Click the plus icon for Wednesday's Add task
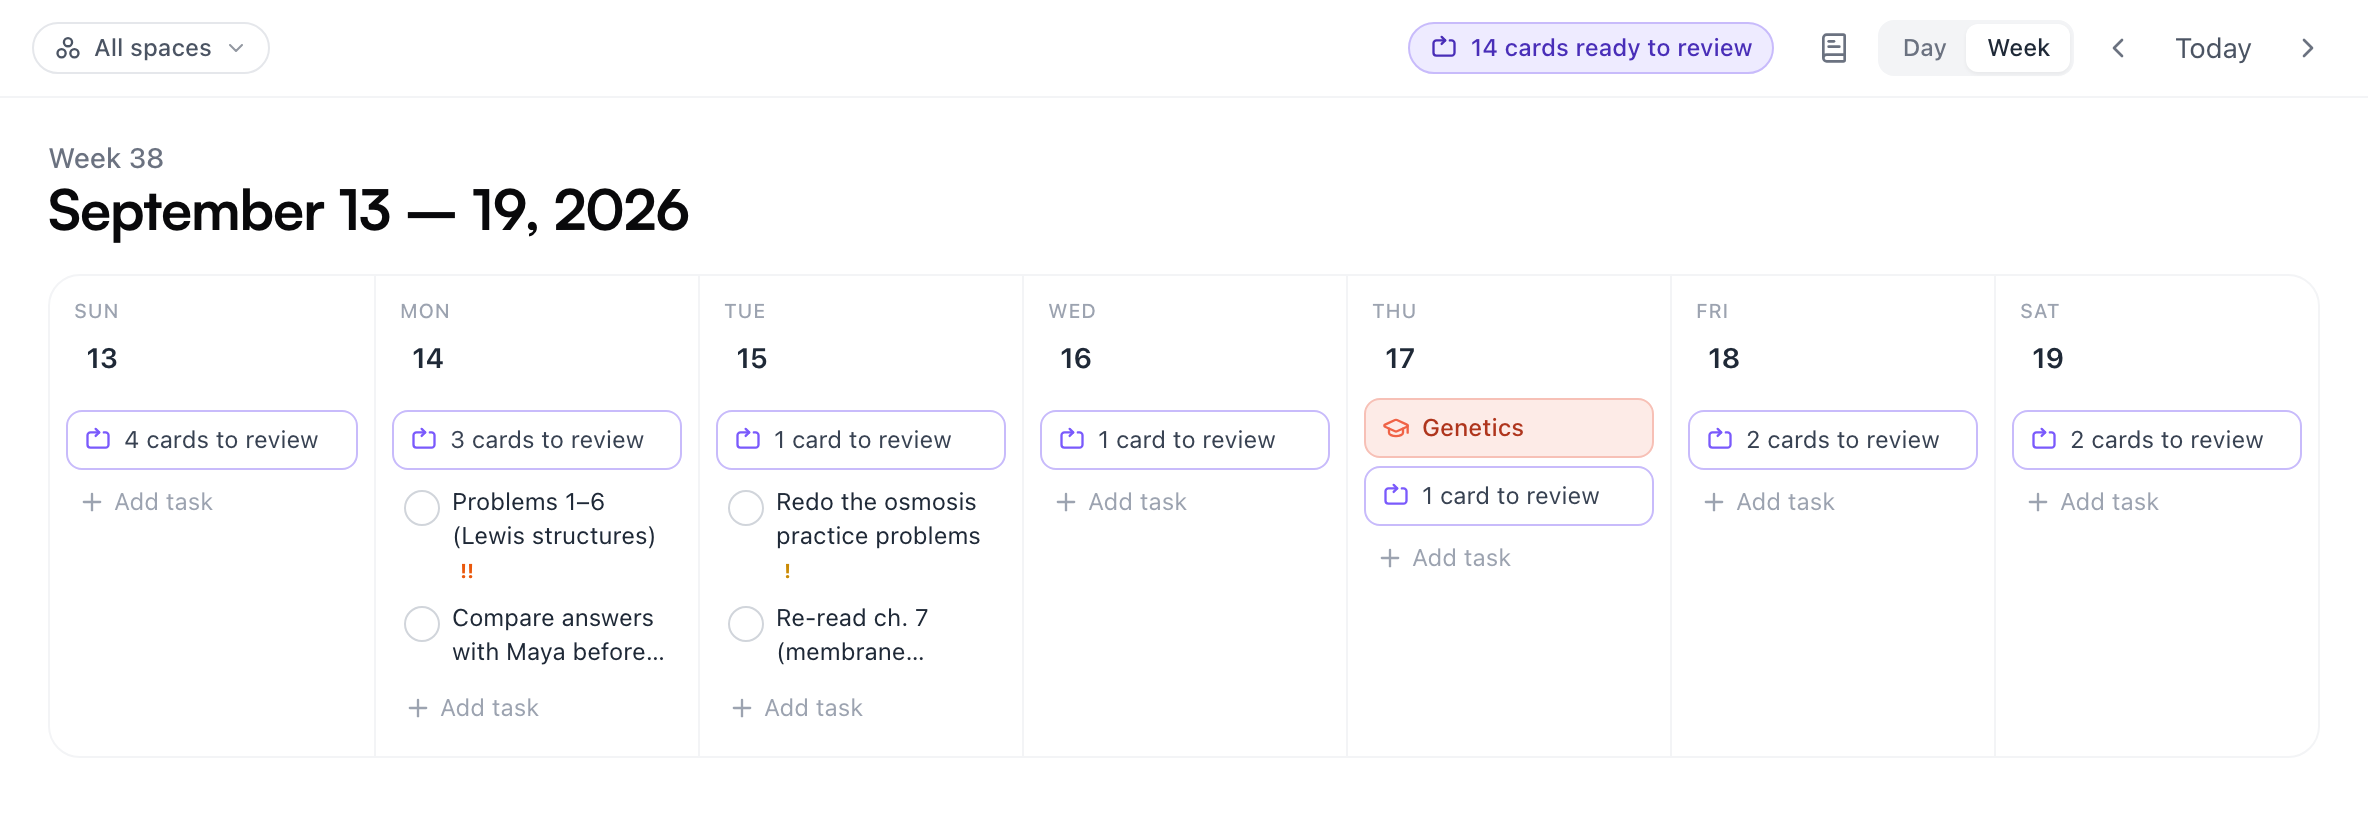This screenshot has width=2368, height=820. click(1066, 502)
